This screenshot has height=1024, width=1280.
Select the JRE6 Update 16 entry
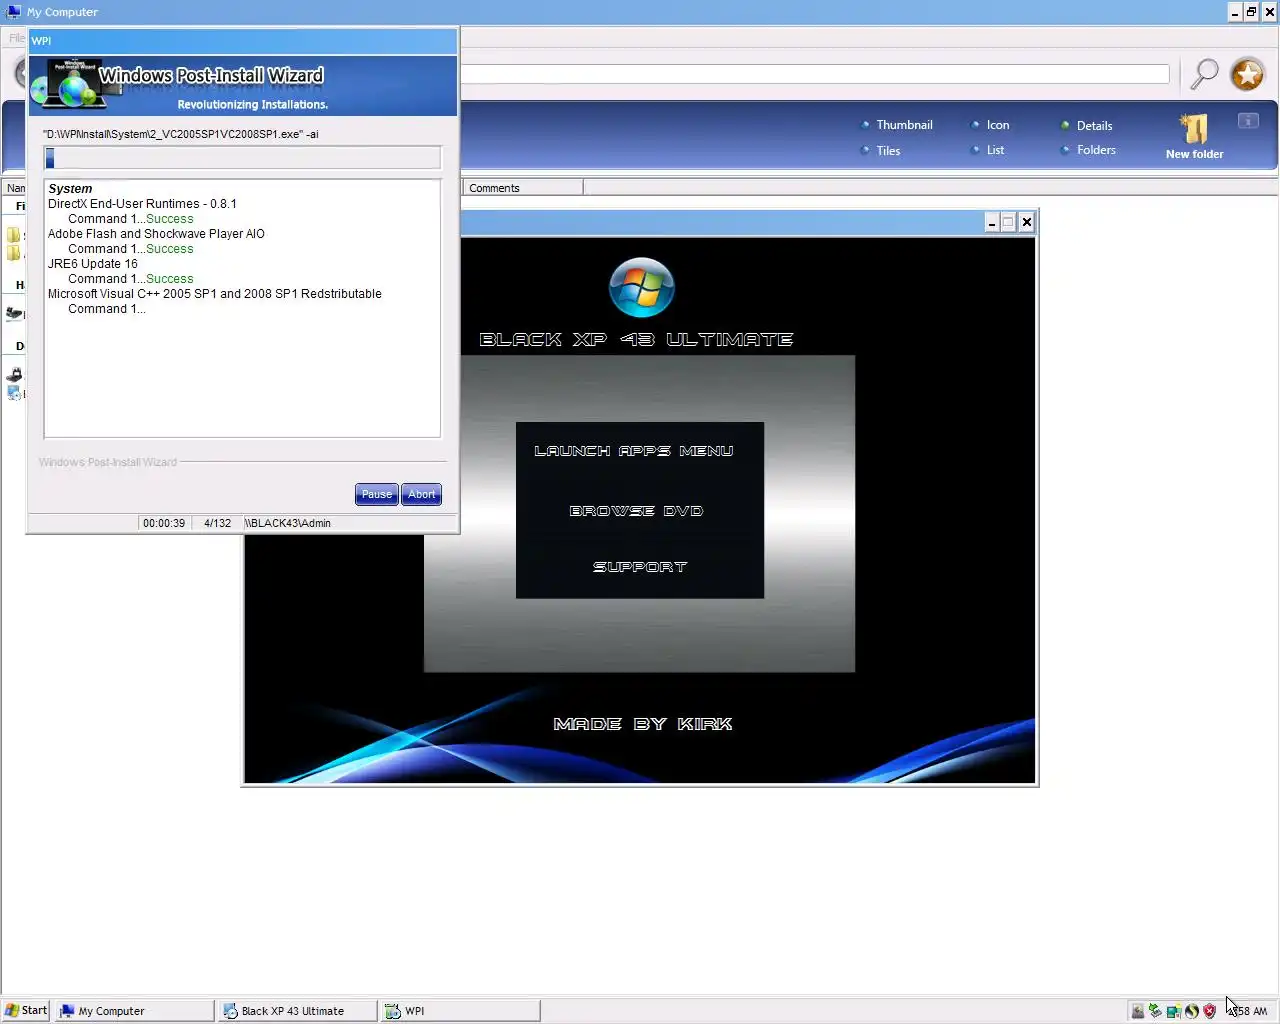(x=93, y=264)
